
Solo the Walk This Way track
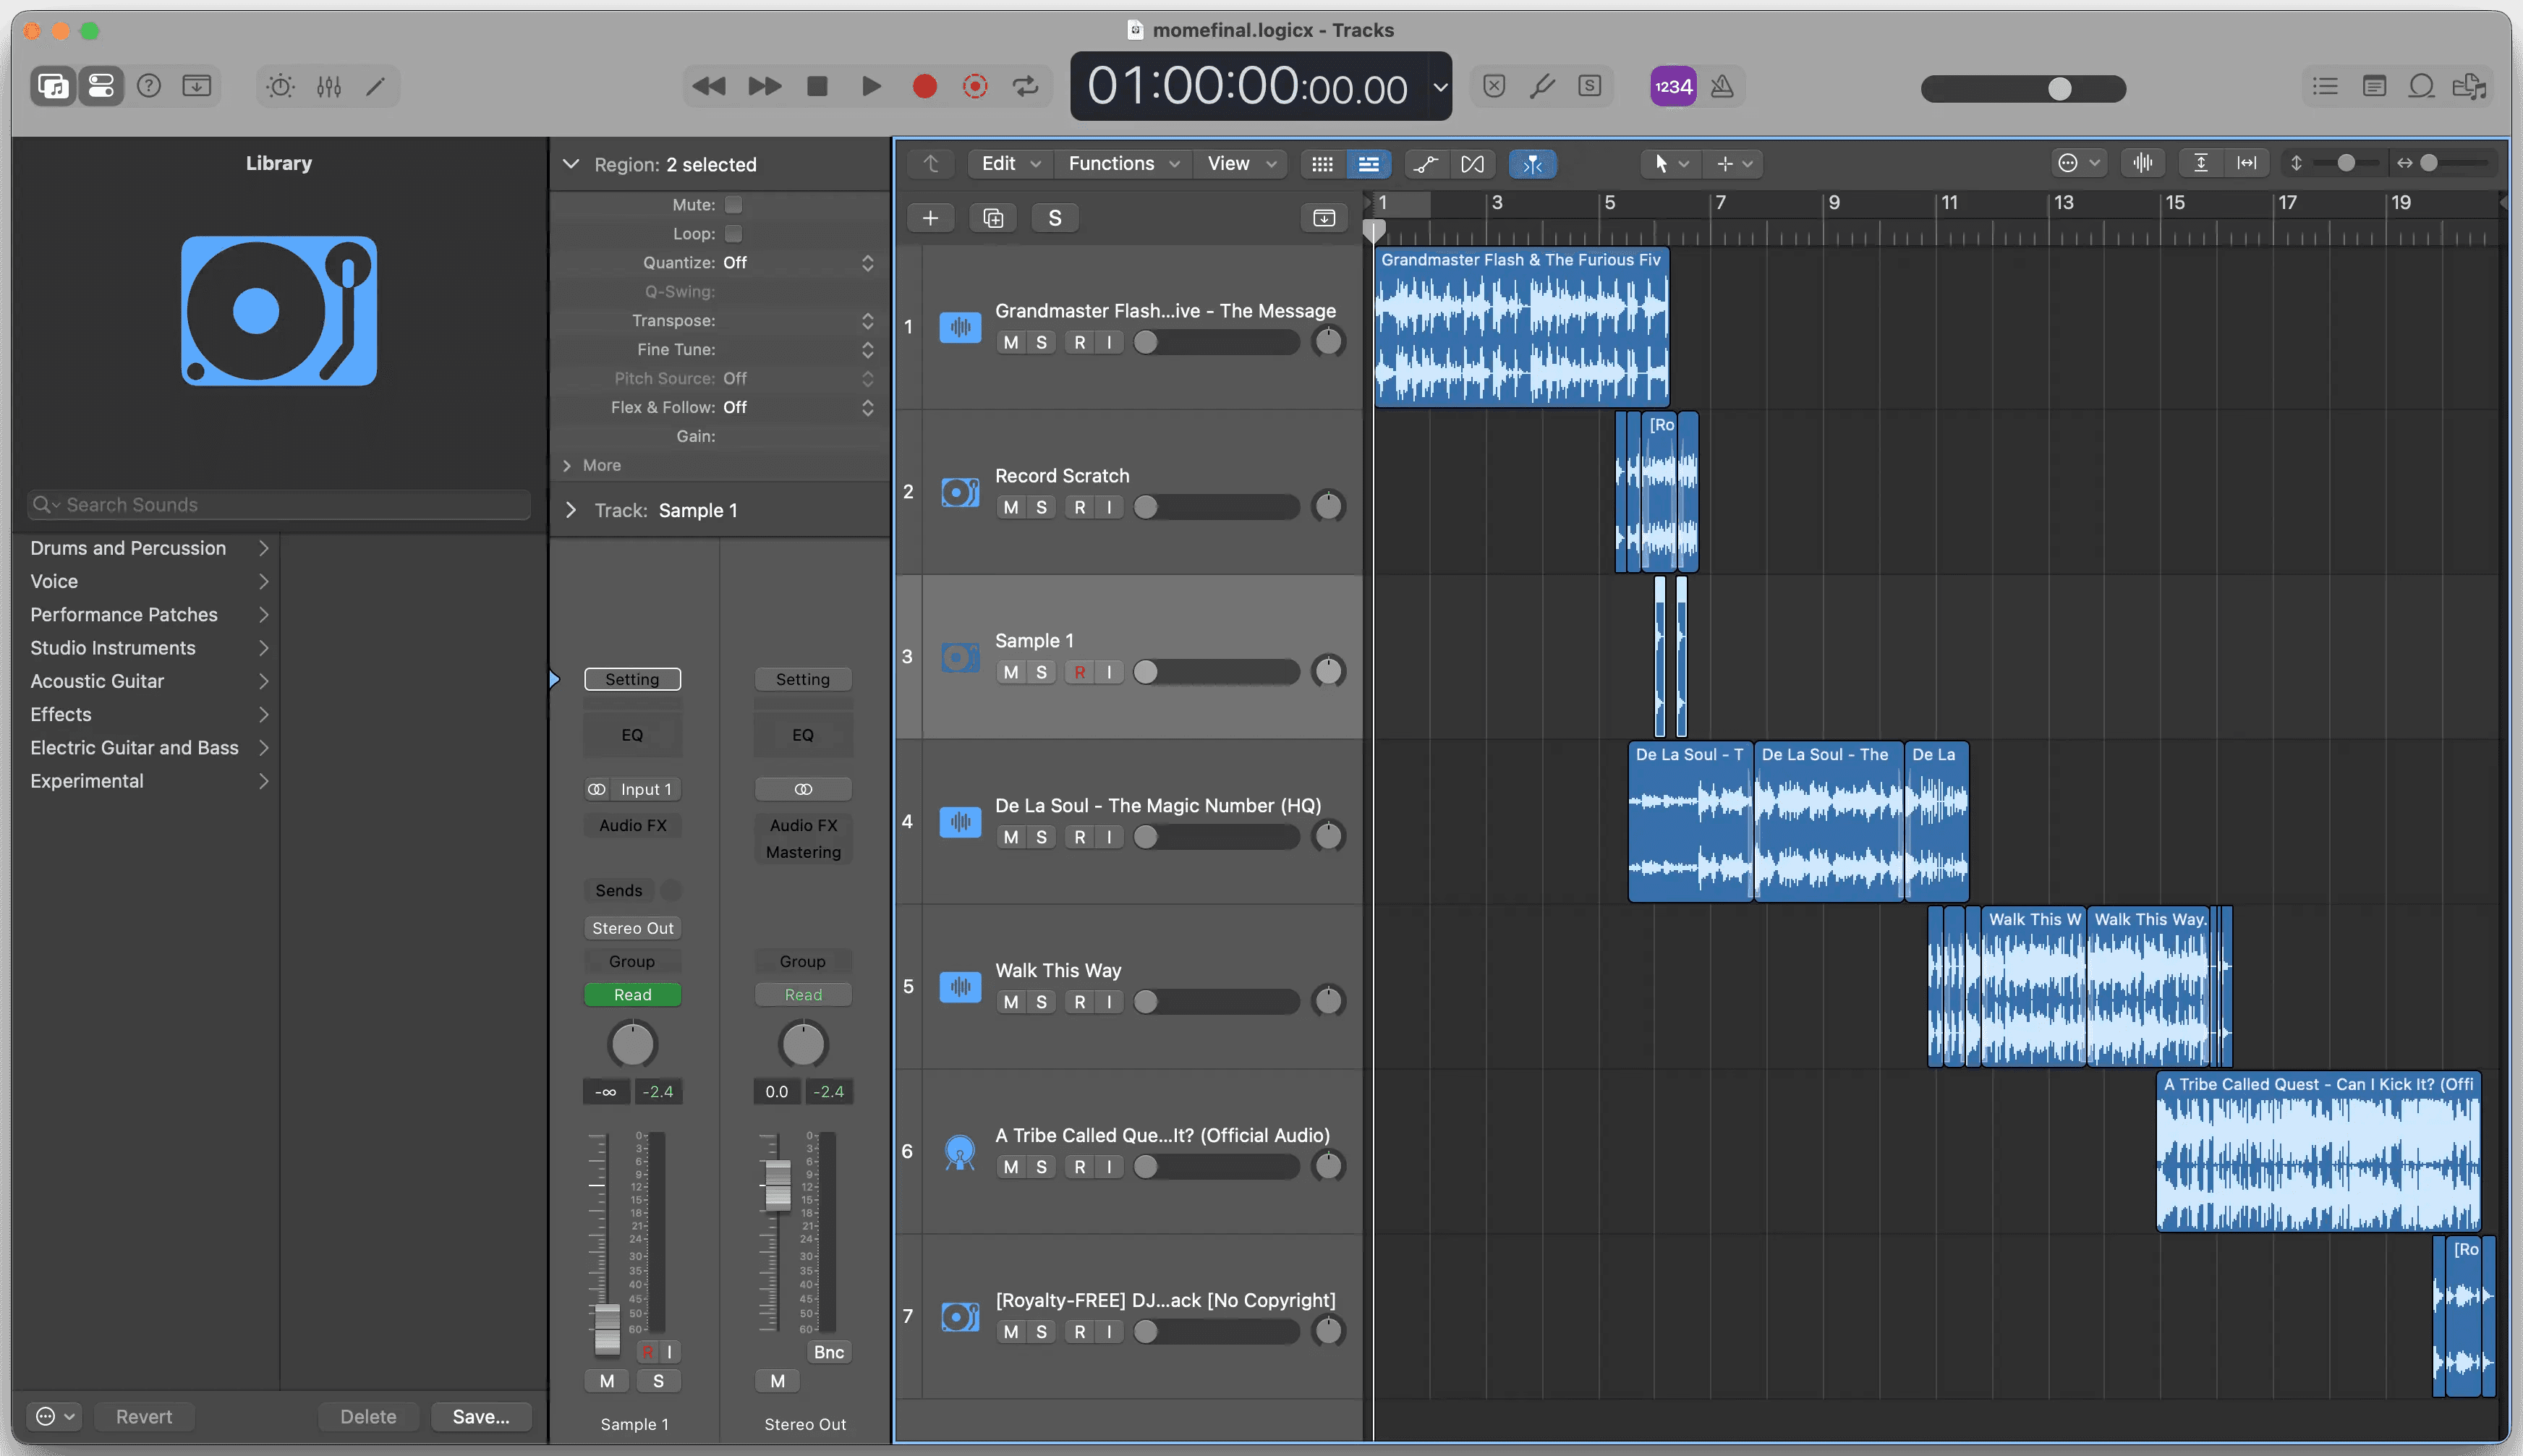1041,1002
